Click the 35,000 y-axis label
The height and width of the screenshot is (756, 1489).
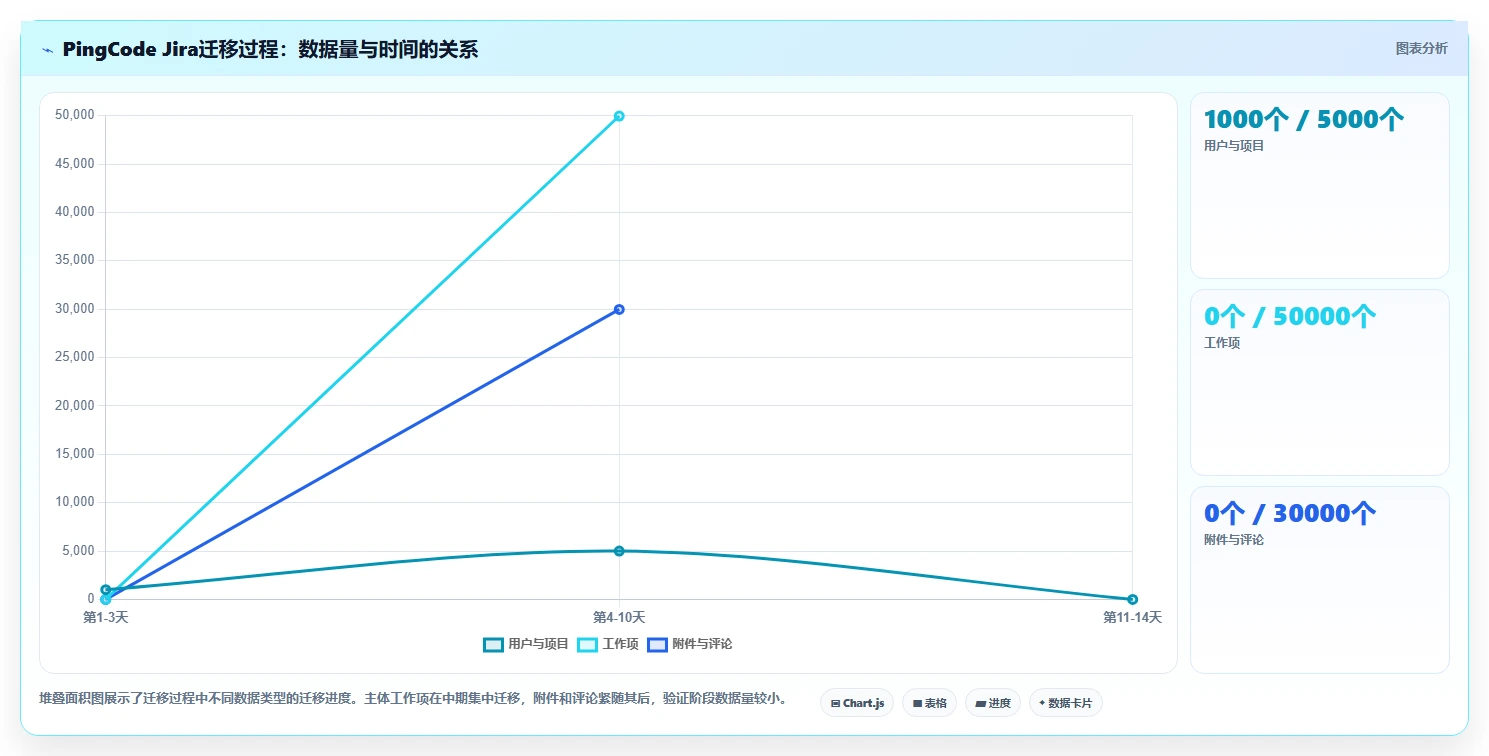(x=75, y=260)
